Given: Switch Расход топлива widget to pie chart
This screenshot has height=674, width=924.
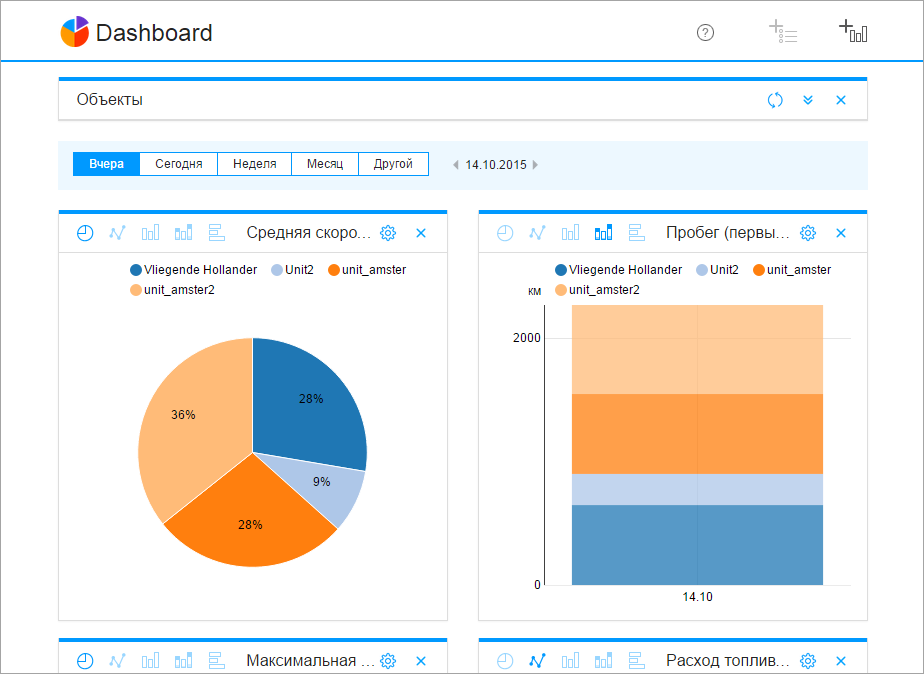Looking at the screenshot, I should [x=505, y=661].
